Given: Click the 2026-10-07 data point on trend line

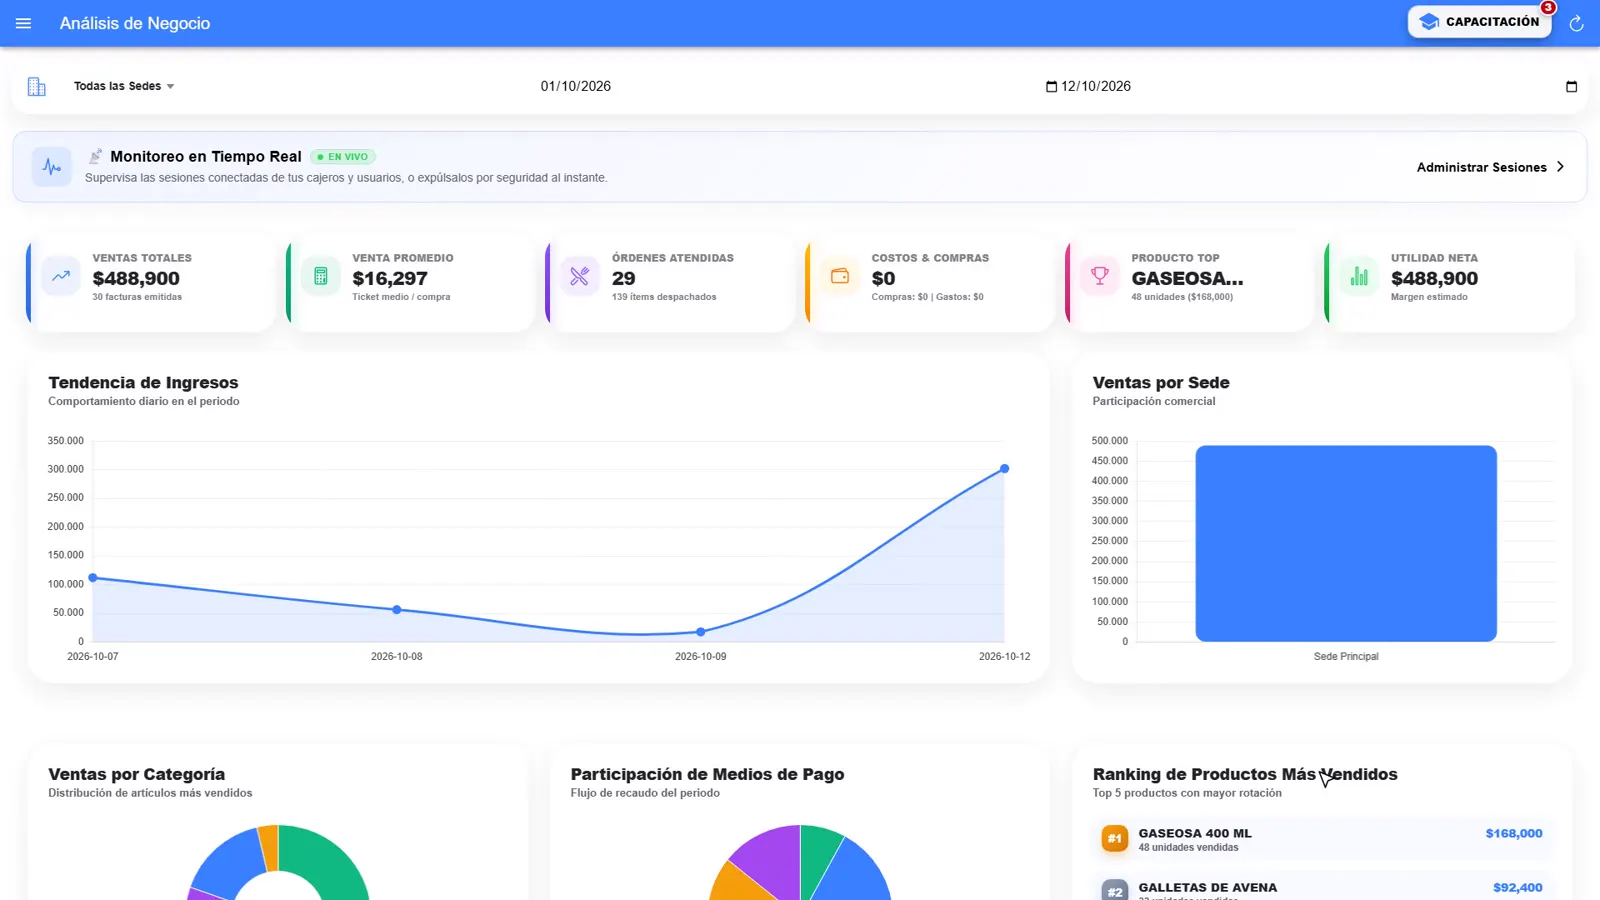Looking at the screenshot, I should tap(93, 578).
